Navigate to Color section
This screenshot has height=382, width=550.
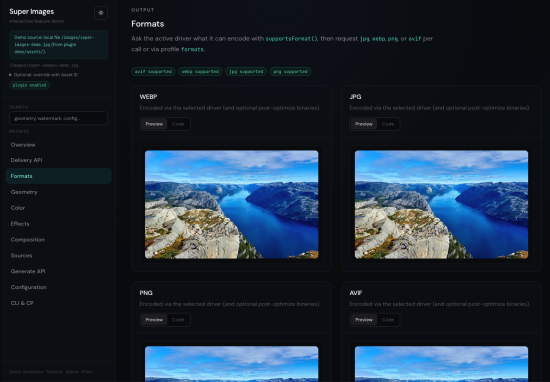click(59, 208)
